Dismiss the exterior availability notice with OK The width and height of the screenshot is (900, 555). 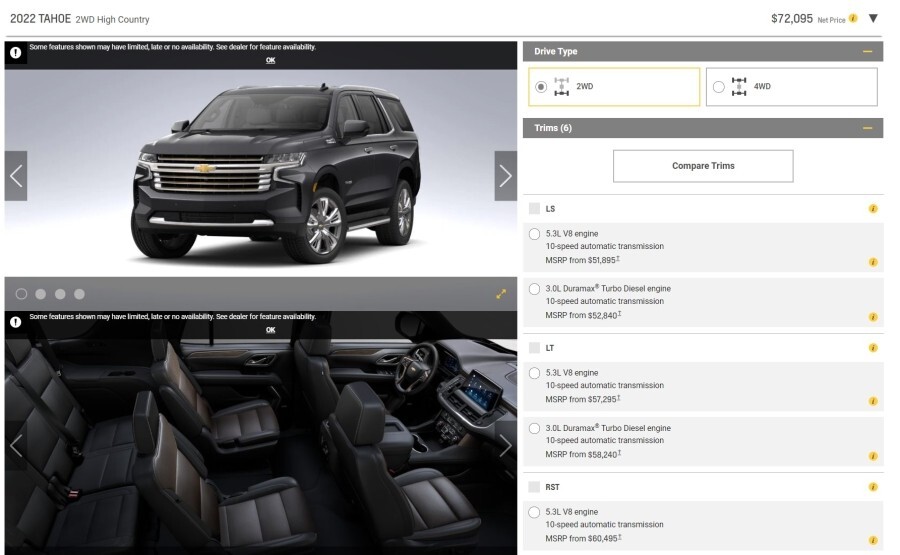[270, 60]
